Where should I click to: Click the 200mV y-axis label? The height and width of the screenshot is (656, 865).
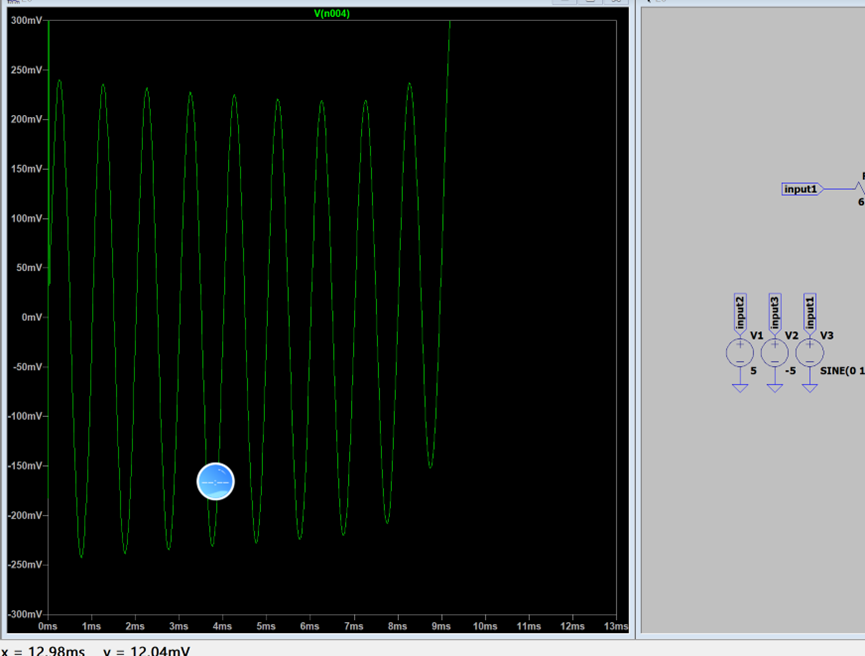coord(26,119)
